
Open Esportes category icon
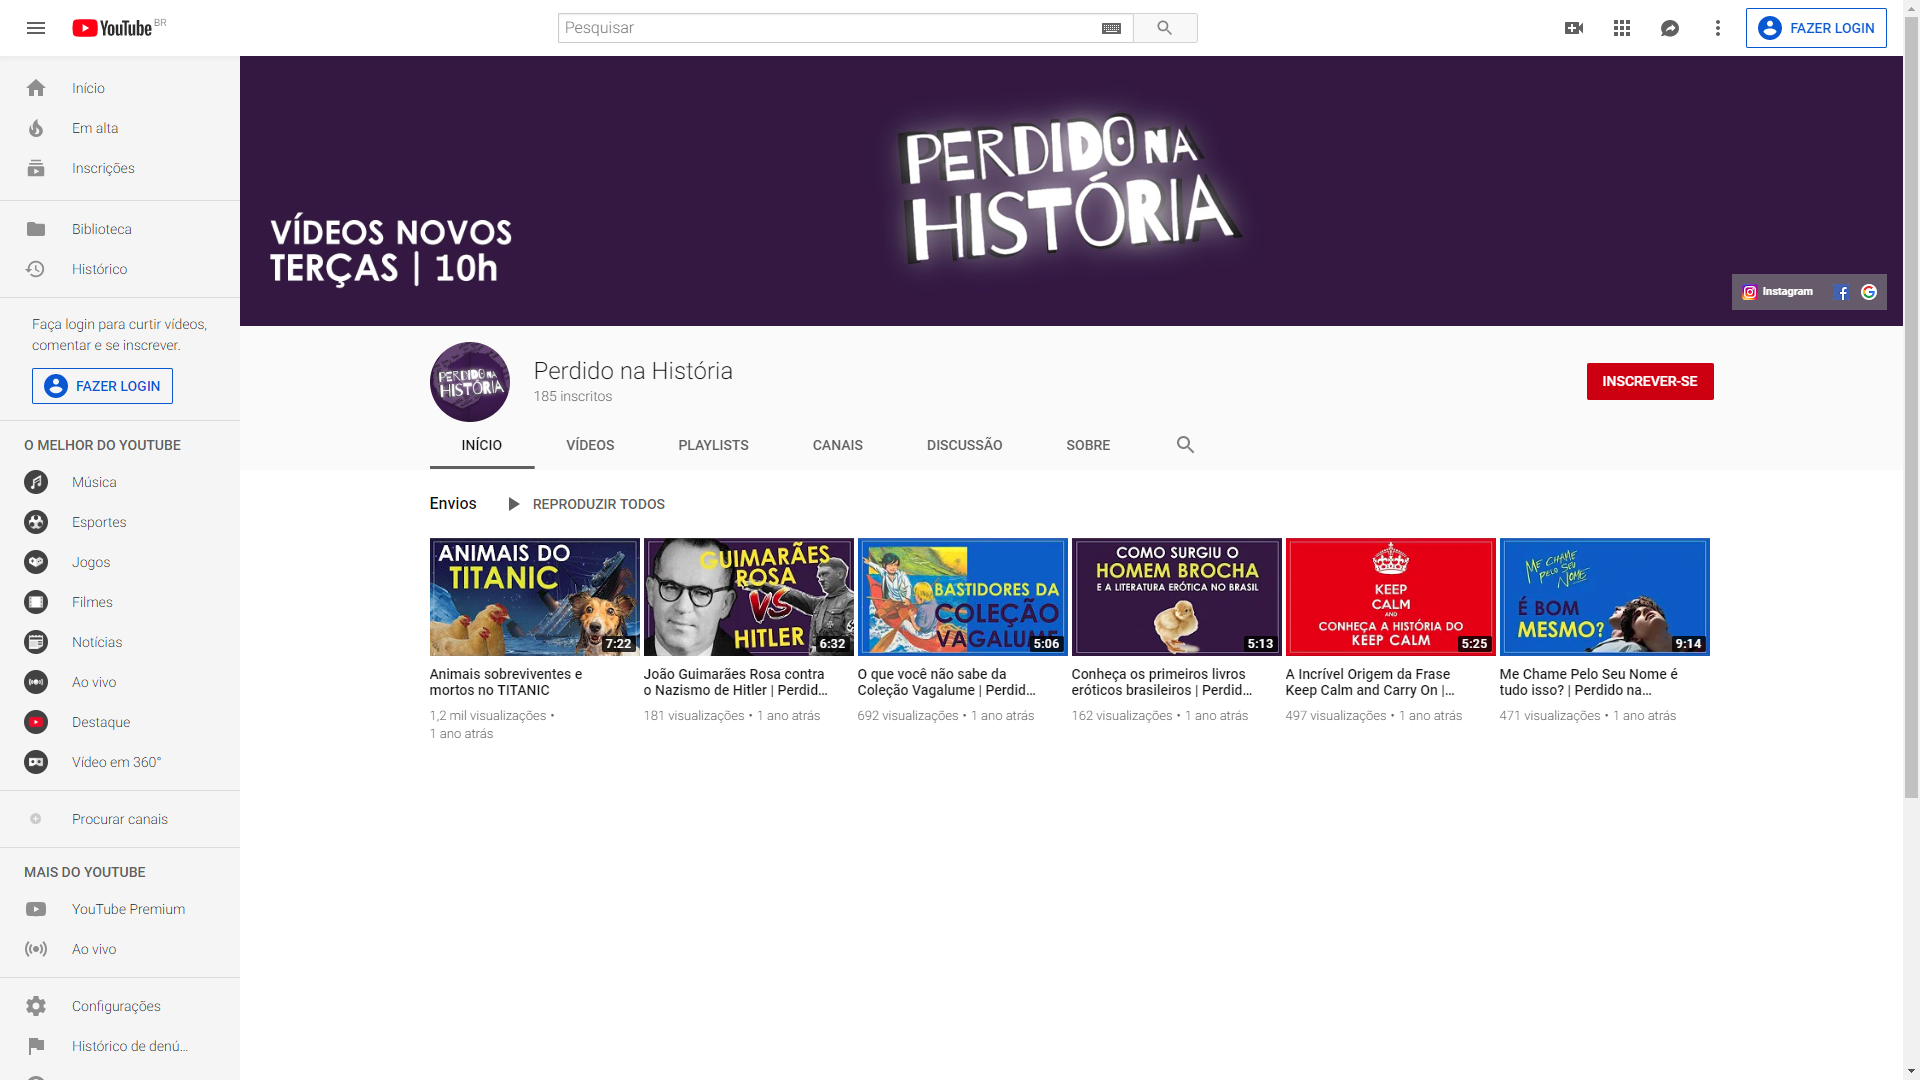(36, 522)
